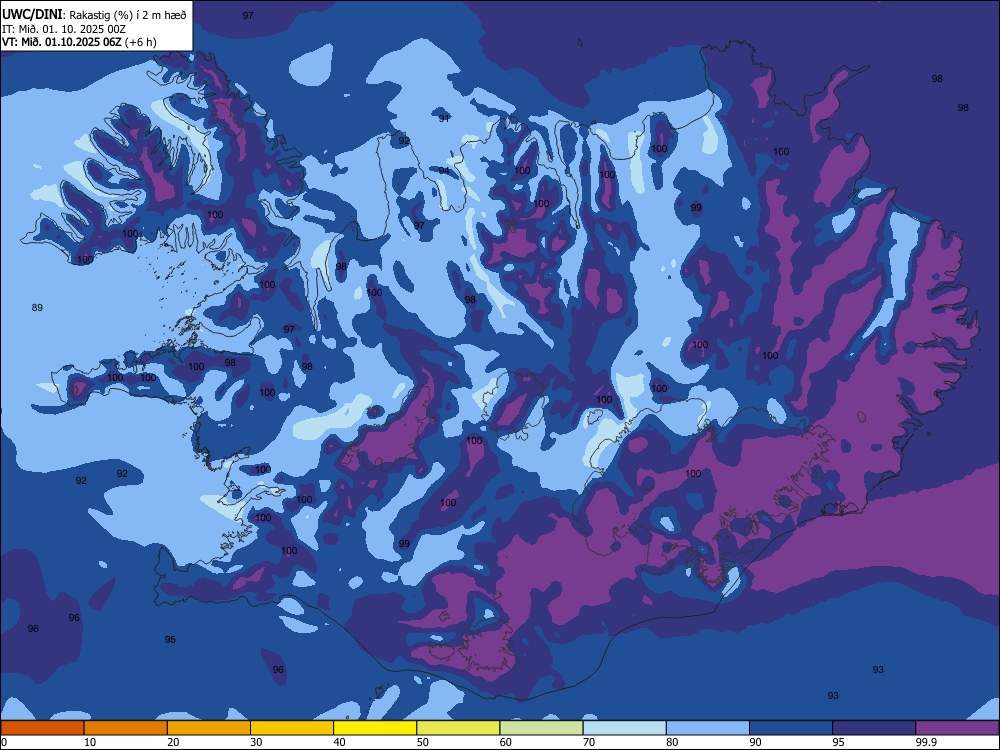Viewport: 1000px width, 750px height.
Task: Pick the pale yellow-green 50–60 legend swatch
Action: point(459,728)
